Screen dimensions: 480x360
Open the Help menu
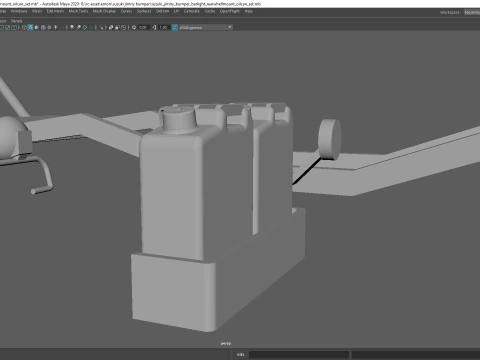click(249, 11)
